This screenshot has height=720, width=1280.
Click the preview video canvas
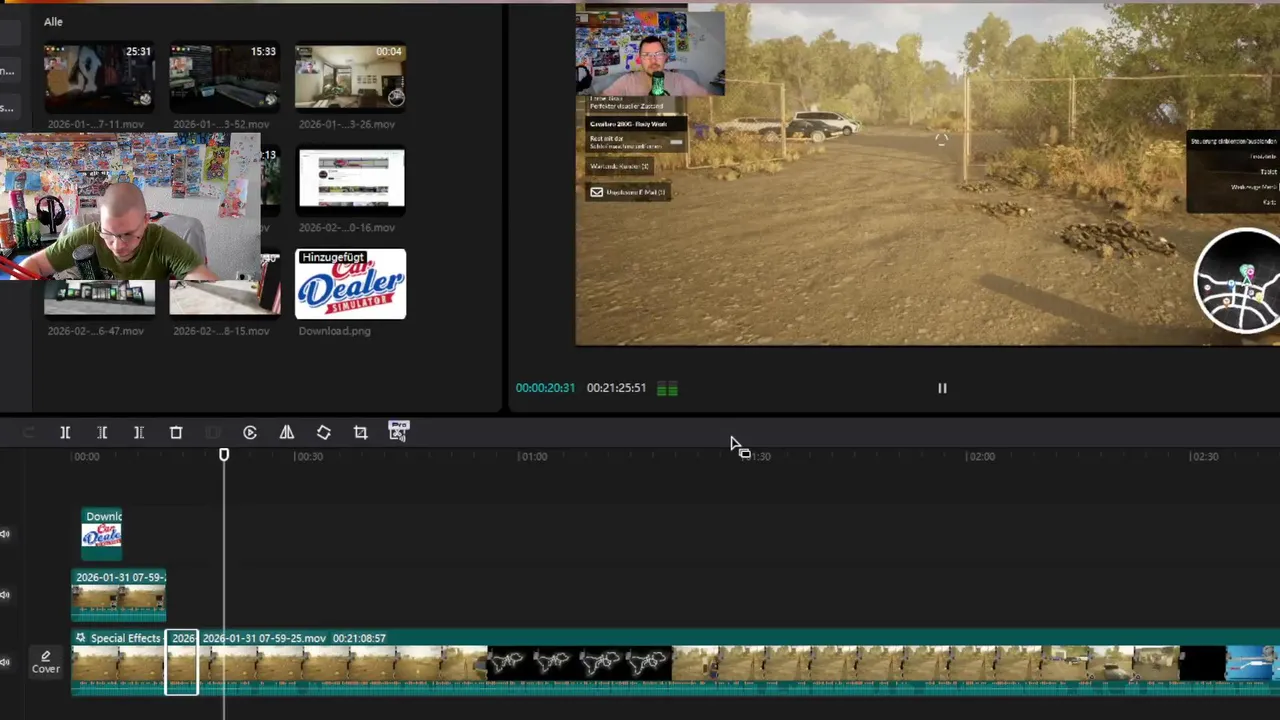click(927, 175)
